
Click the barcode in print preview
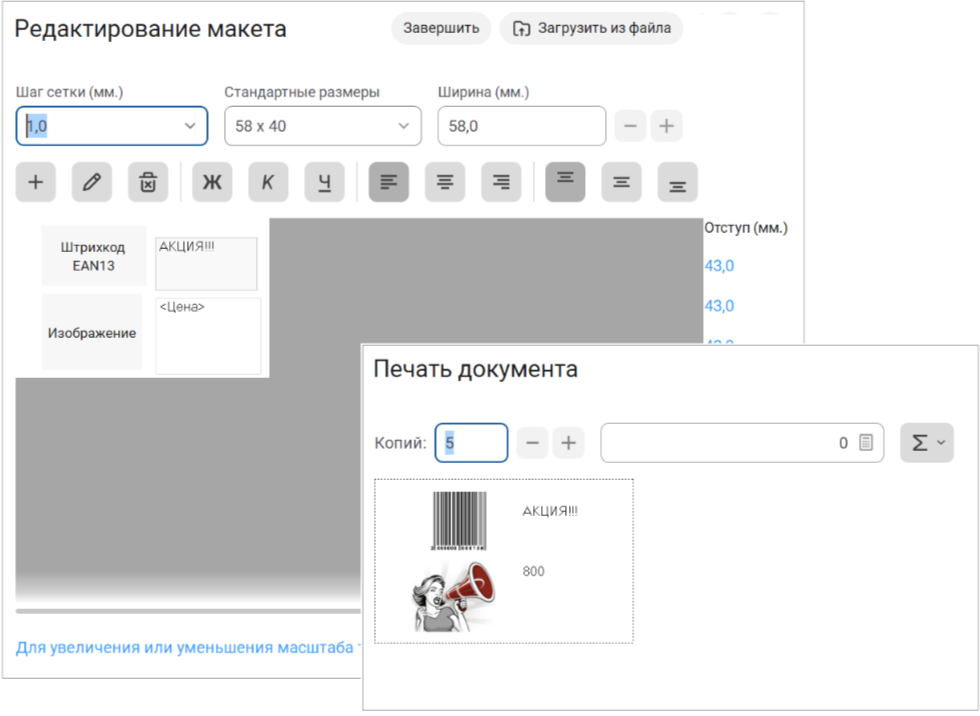click(x=459, y=521)
